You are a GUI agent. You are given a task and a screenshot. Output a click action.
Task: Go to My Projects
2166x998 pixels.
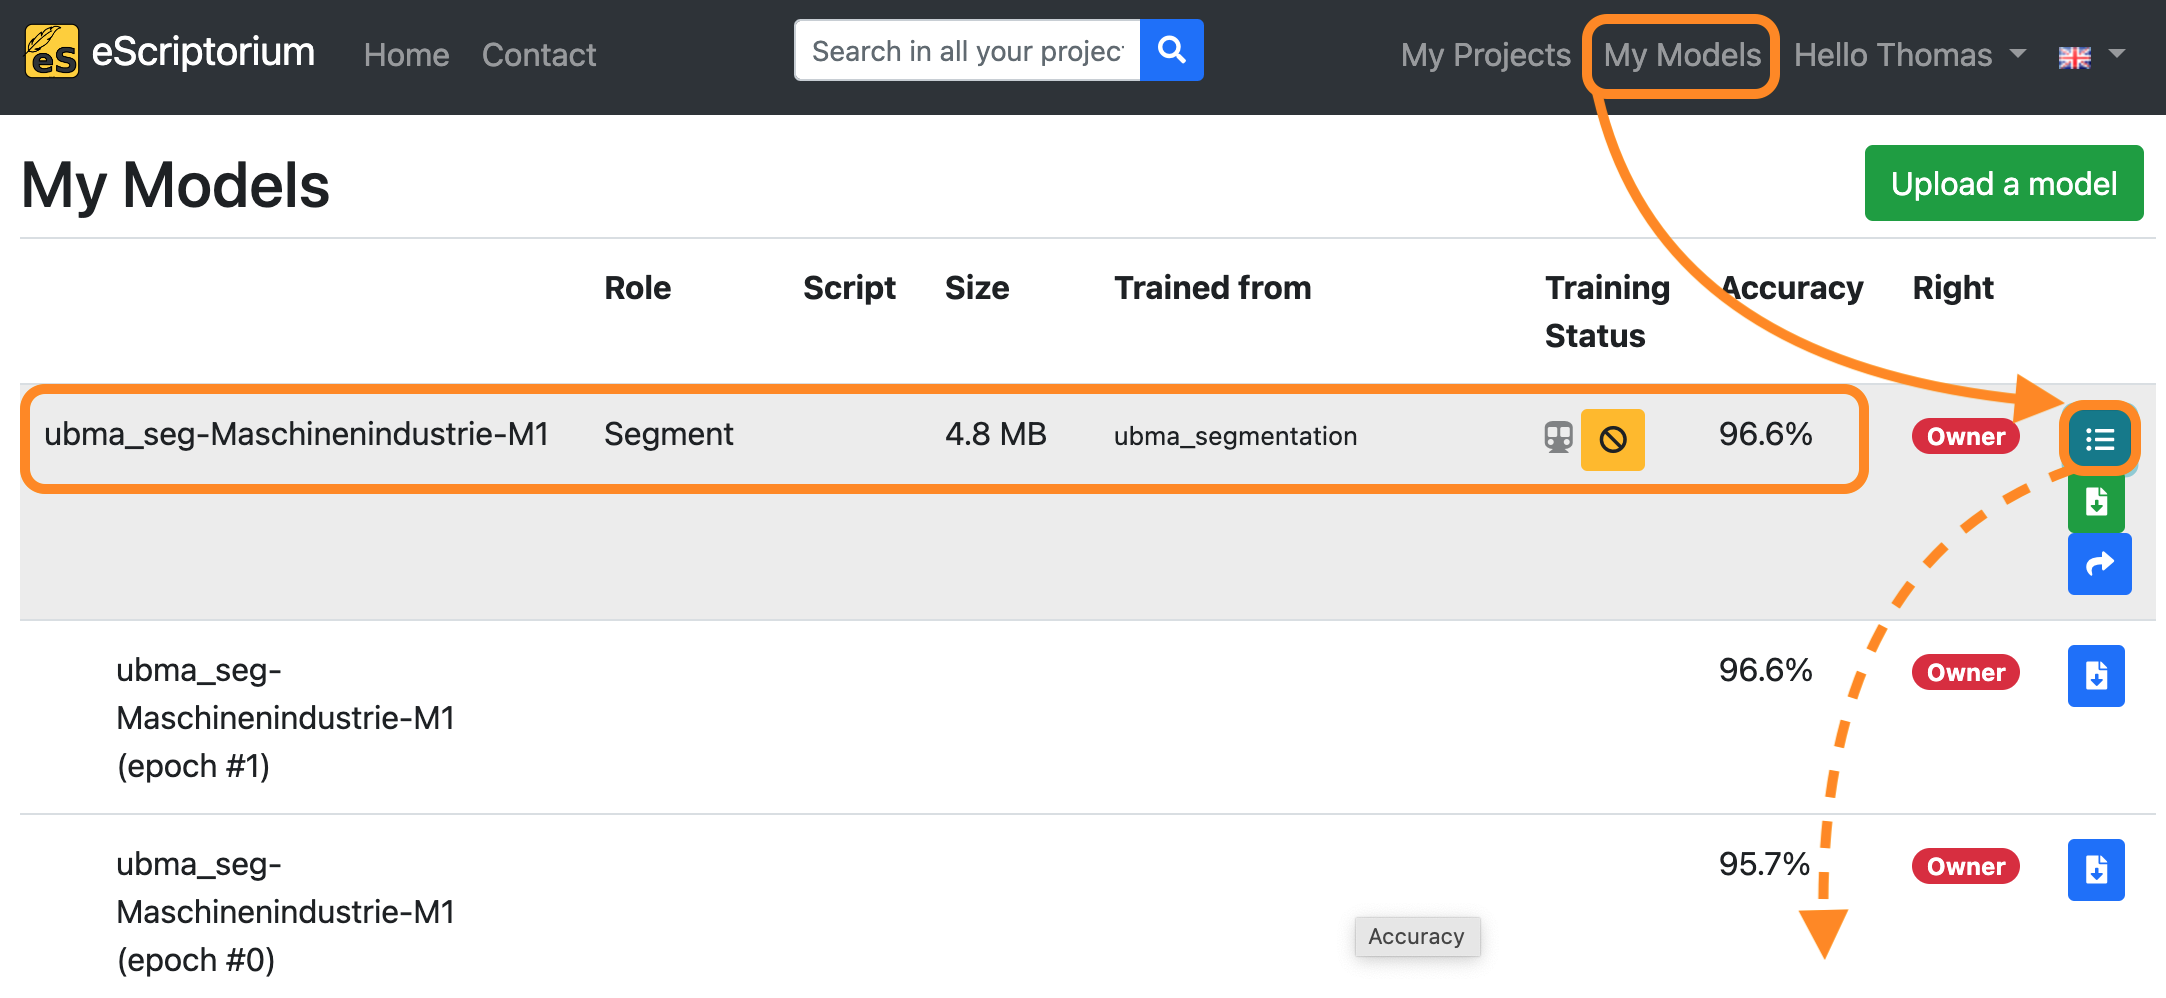(x=1485, y=55)
